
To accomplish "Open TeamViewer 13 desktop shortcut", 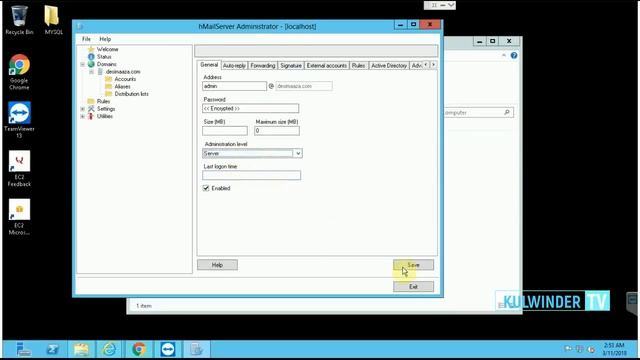I will pos(19,120).
